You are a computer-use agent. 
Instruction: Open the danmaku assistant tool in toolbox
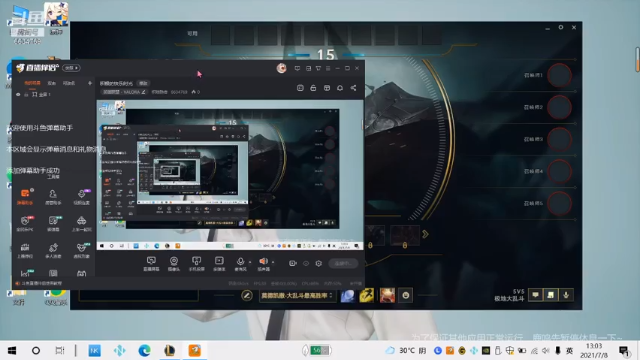point(25,196)
